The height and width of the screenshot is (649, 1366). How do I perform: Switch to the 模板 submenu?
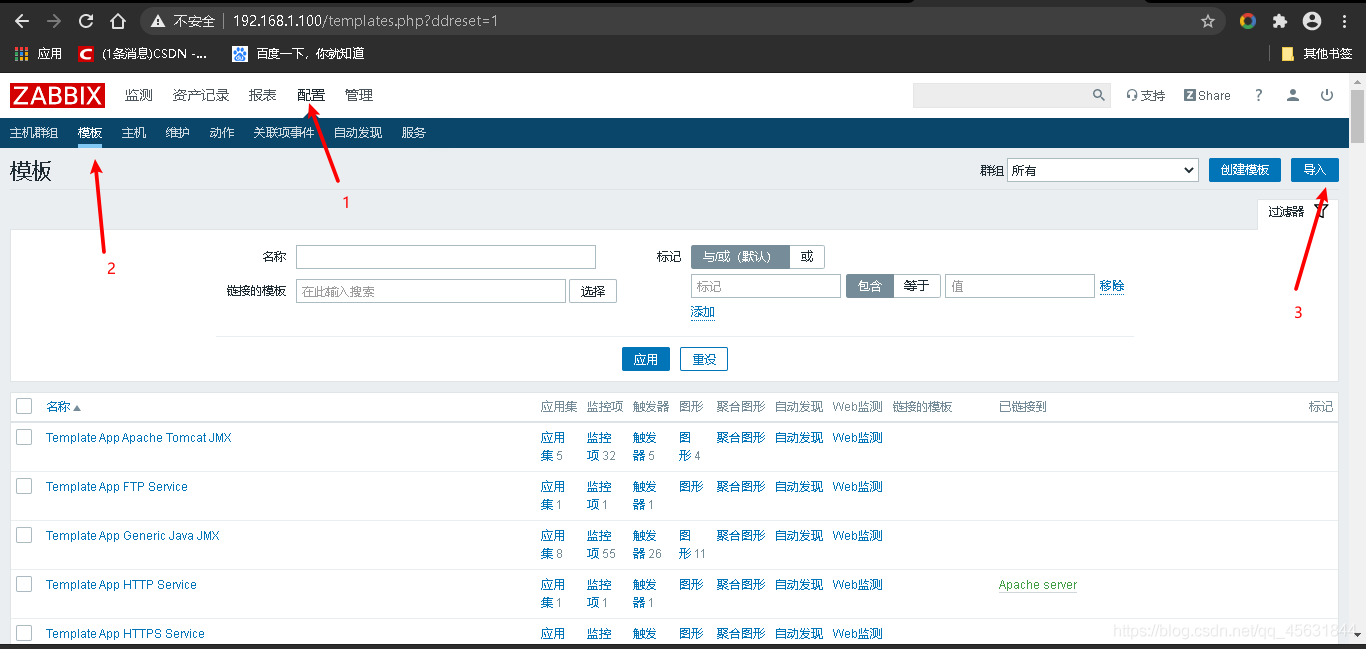click(x=90, y=132)
